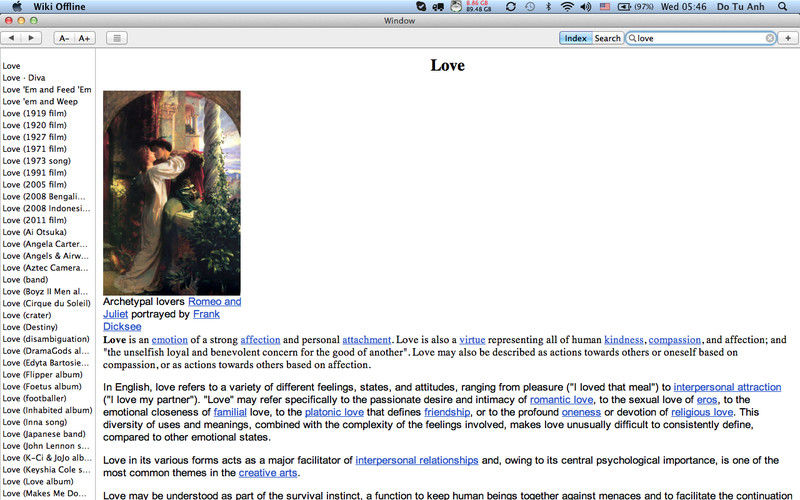Open the Time Machine menu bar icon
800x500 pixels.
point(530,7)
